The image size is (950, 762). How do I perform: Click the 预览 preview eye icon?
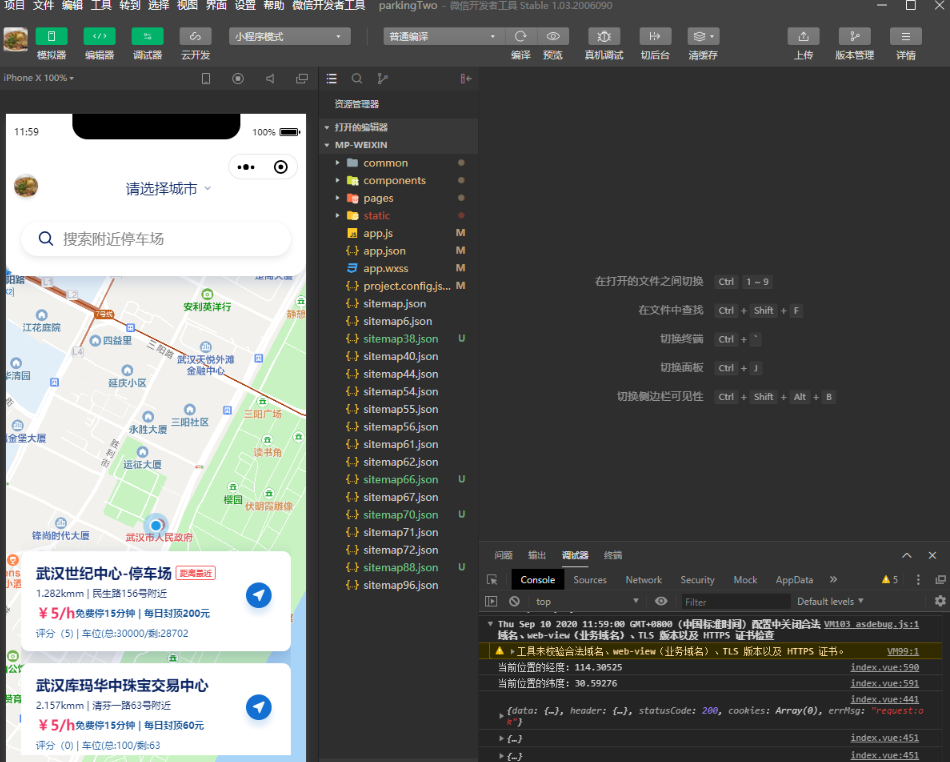tap(552, 37)
